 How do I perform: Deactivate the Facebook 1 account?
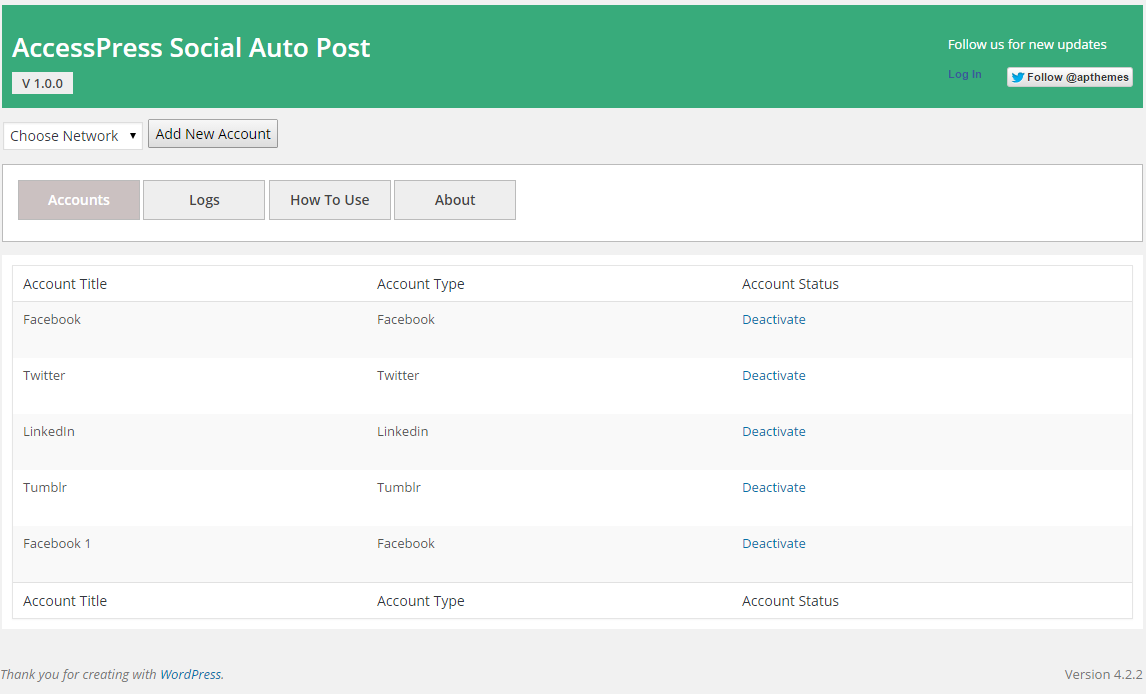pos(773,544)
